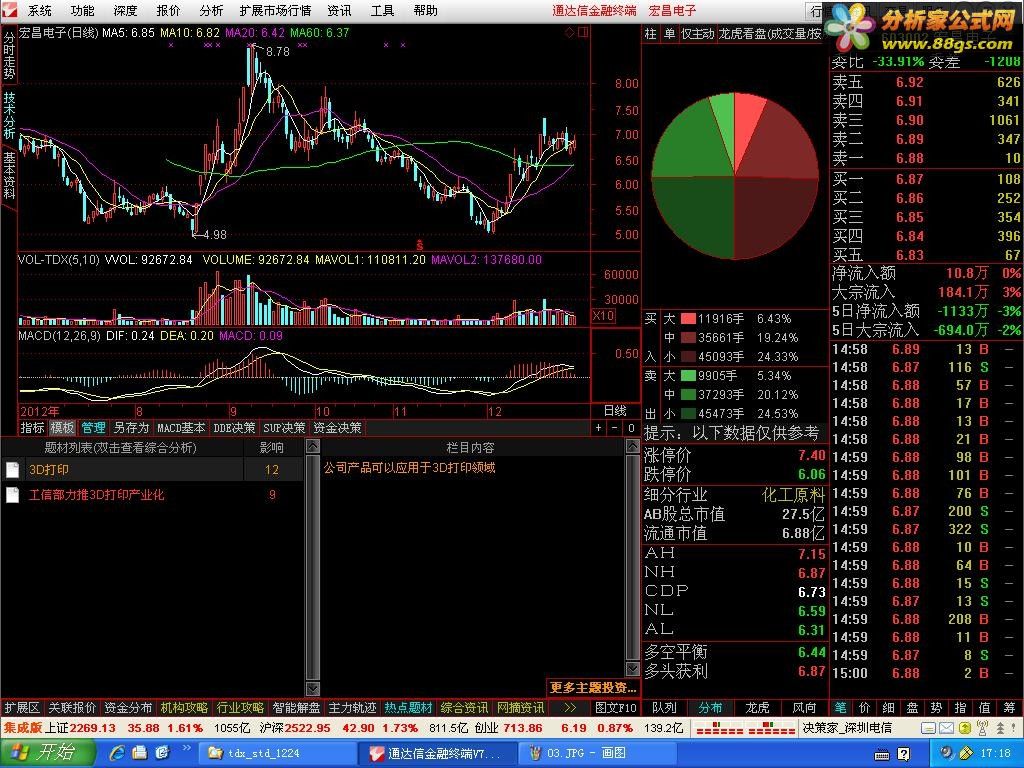Open the 帮助 menu
The image size is (1024, 768).
tap(425, 10)
